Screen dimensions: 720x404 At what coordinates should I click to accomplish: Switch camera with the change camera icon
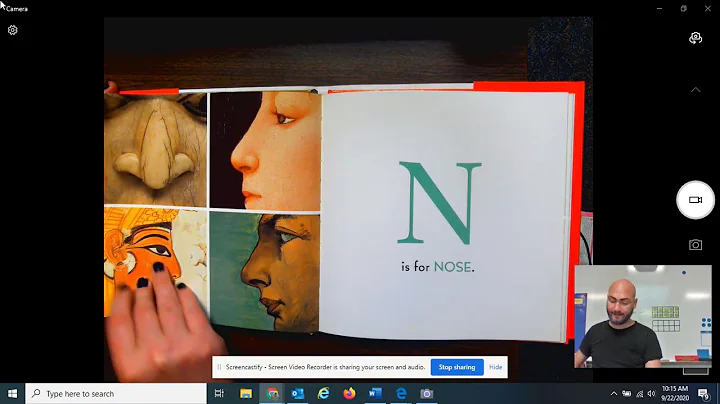[x=695, y=38]
